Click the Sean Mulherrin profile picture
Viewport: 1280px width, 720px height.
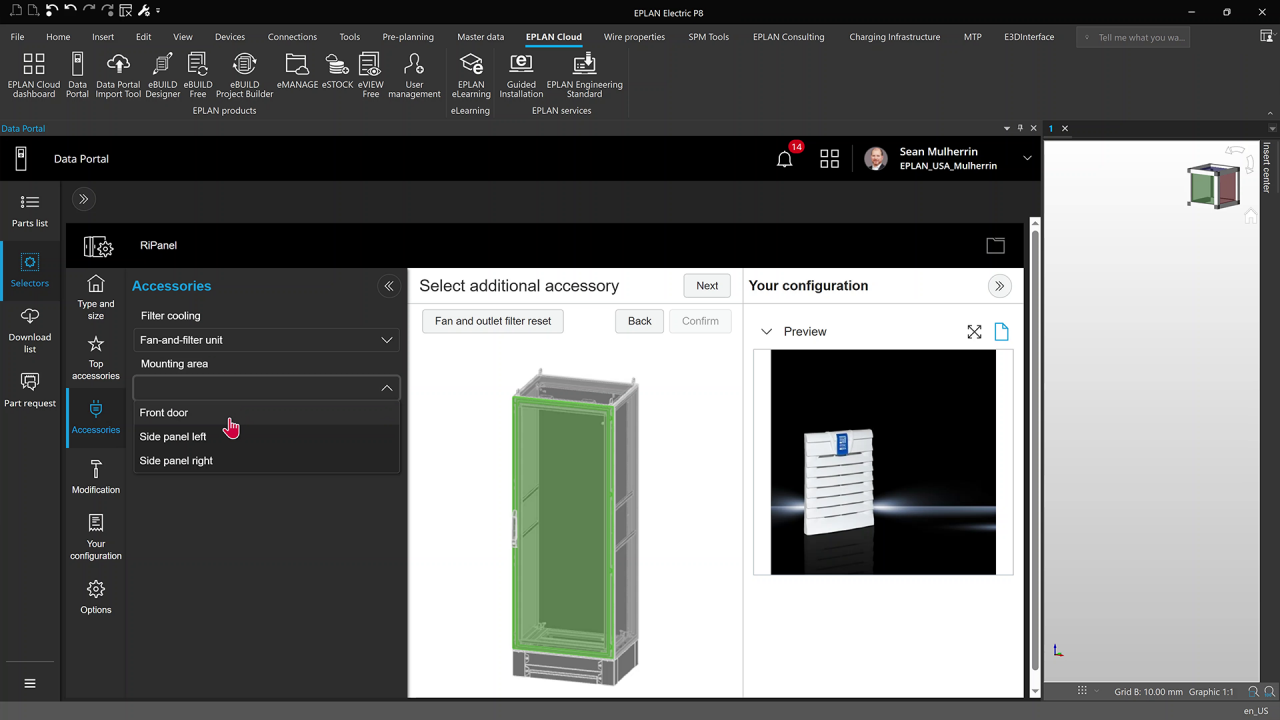[876, 158]
